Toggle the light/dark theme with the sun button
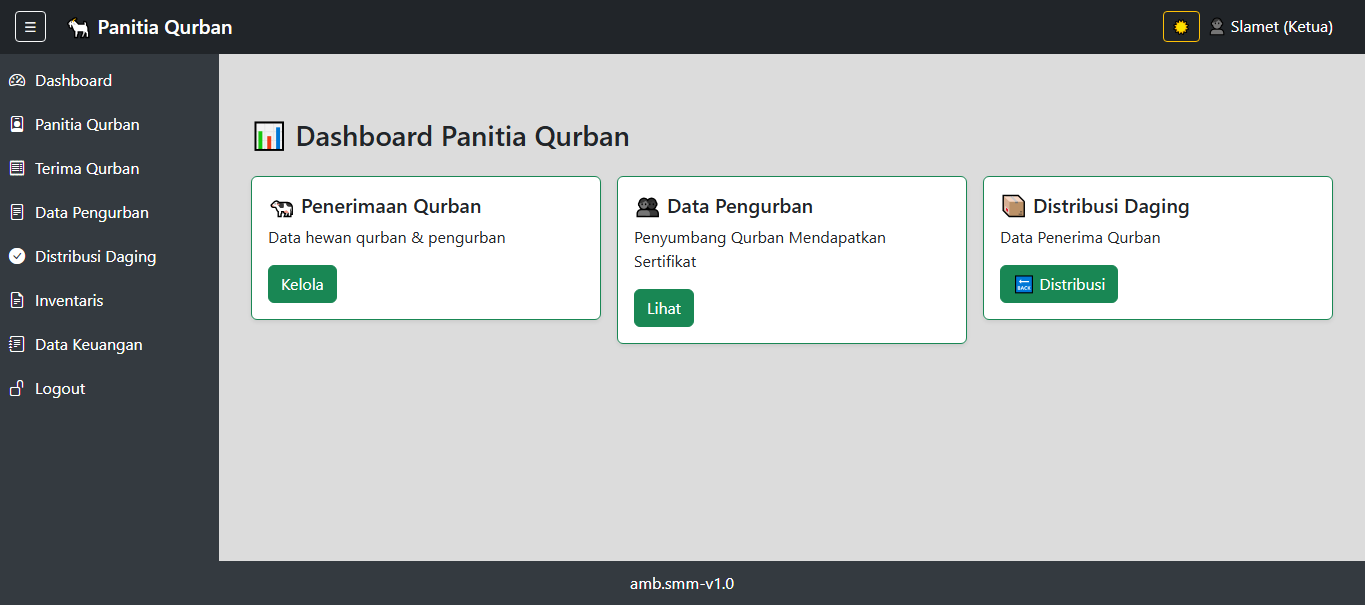This screenshot has height=605, width=1365. (1180, 26)
